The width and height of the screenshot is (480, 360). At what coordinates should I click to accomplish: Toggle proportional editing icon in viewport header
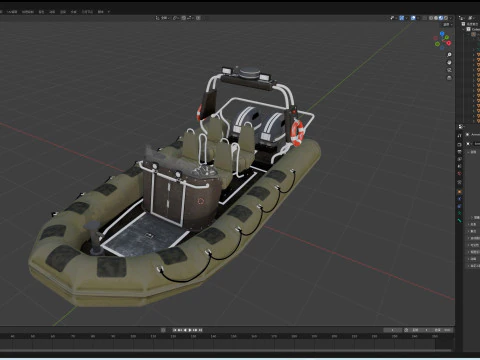pos(198,18)
